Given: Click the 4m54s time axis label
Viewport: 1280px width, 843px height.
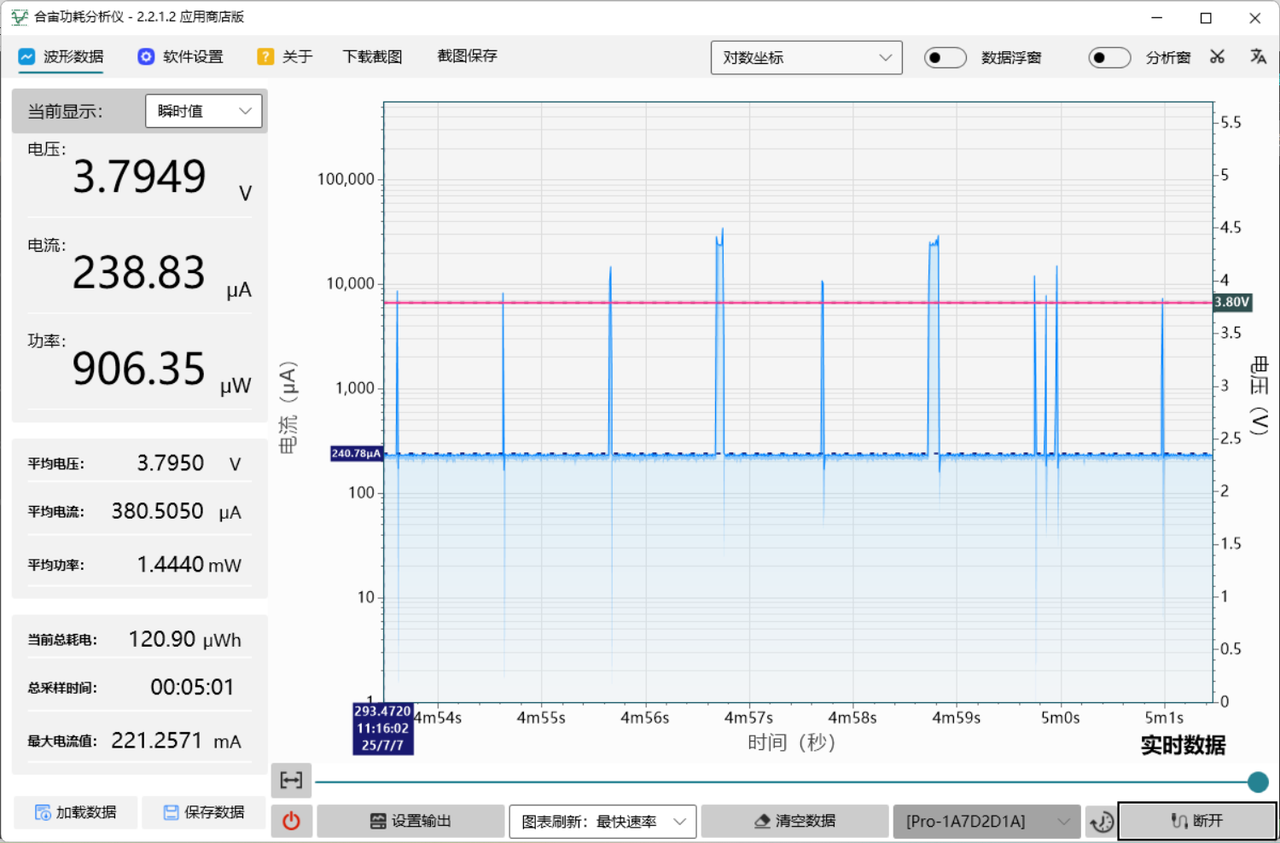Looking at the screenshot, I should click(x=438, y=717).
